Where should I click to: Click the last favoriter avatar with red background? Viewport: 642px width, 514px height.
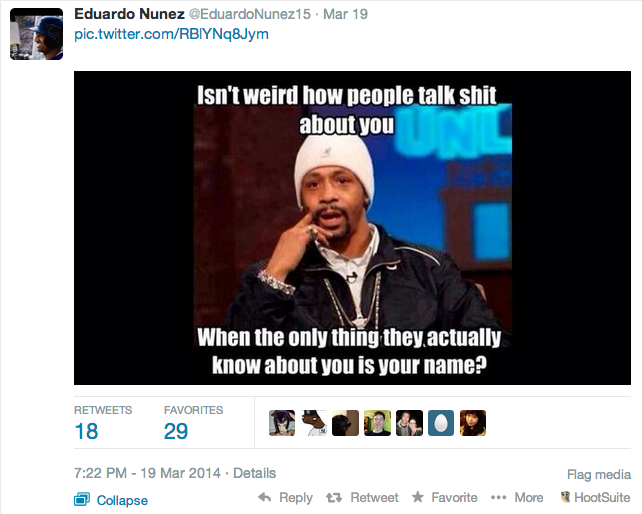click(472, 423)
